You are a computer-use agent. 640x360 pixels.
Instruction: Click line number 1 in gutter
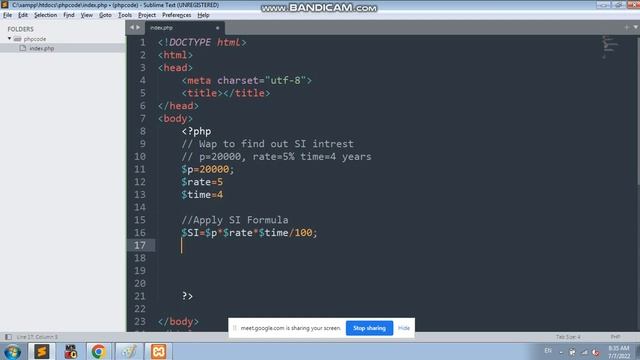[x=142, y=42]
